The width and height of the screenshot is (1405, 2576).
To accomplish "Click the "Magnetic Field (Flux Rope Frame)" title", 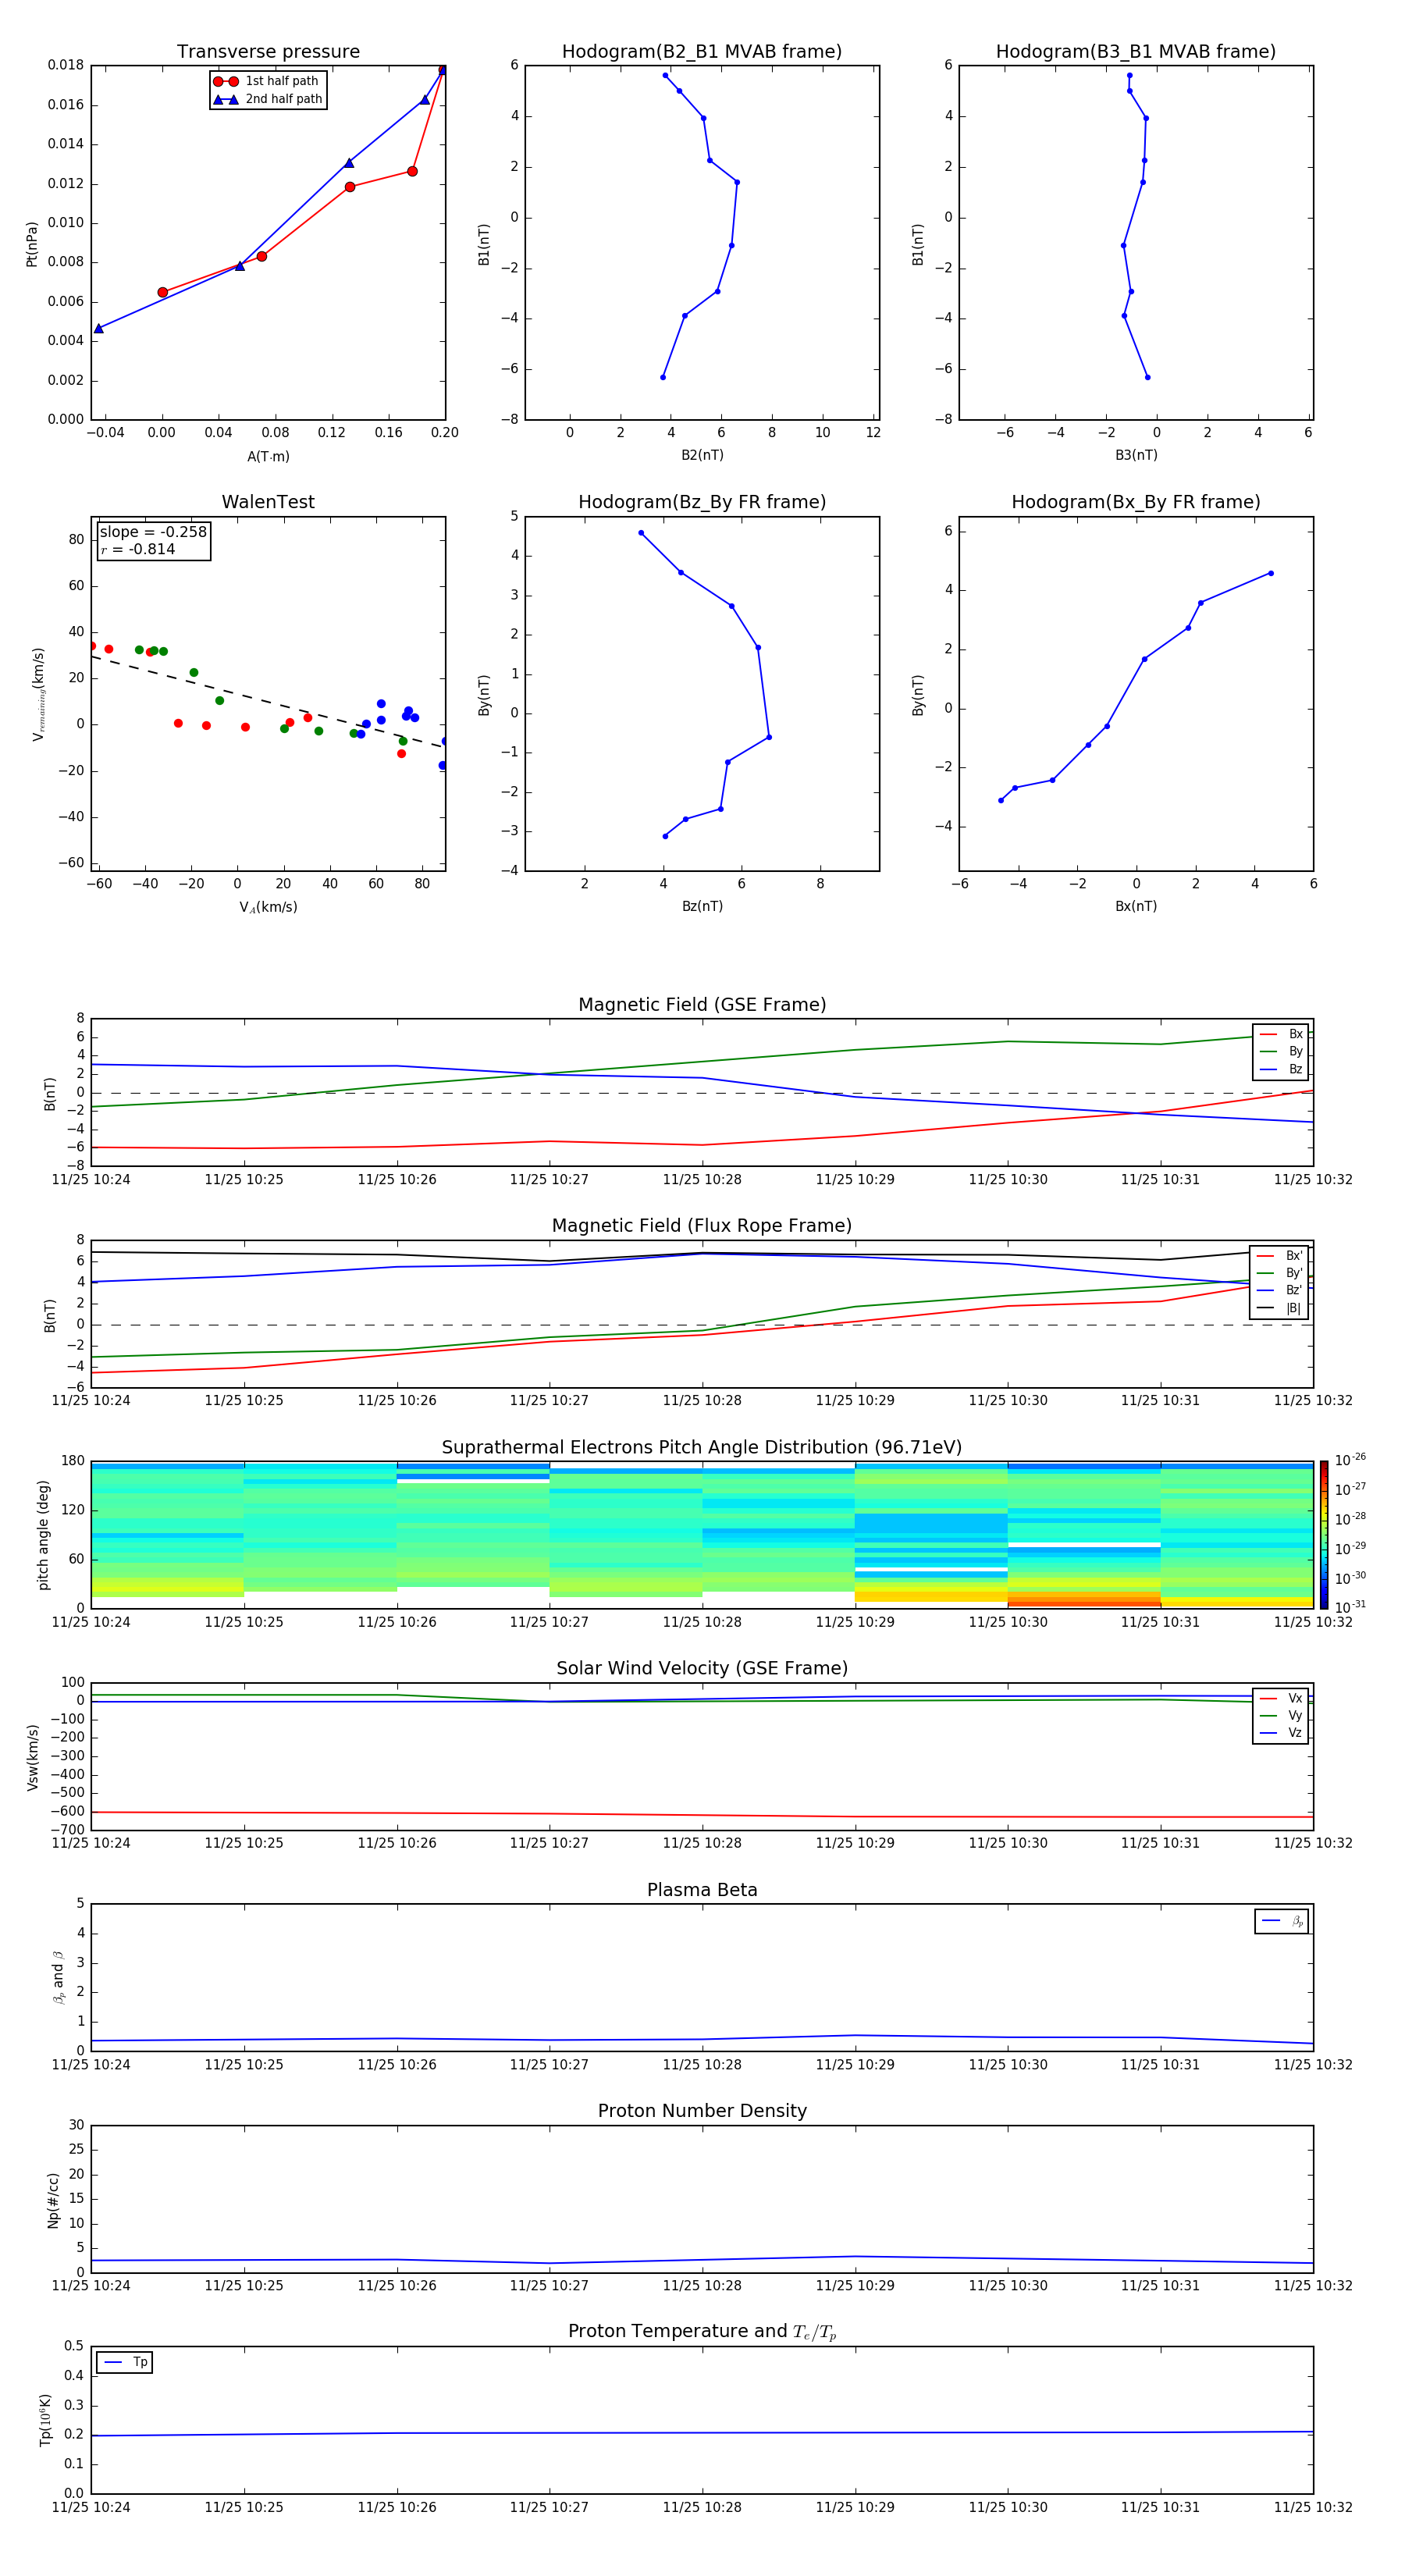I will click(x=702, y=1226).
